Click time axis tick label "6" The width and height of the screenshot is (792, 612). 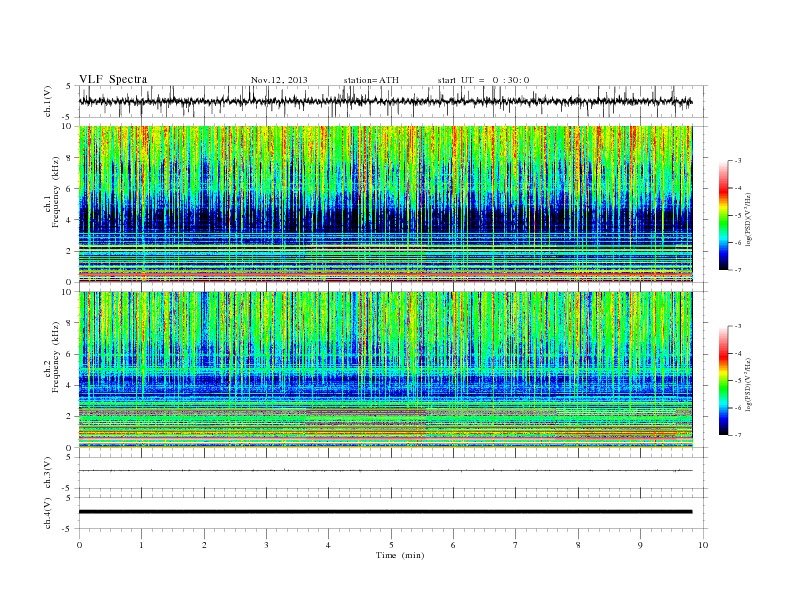point(454,545)
